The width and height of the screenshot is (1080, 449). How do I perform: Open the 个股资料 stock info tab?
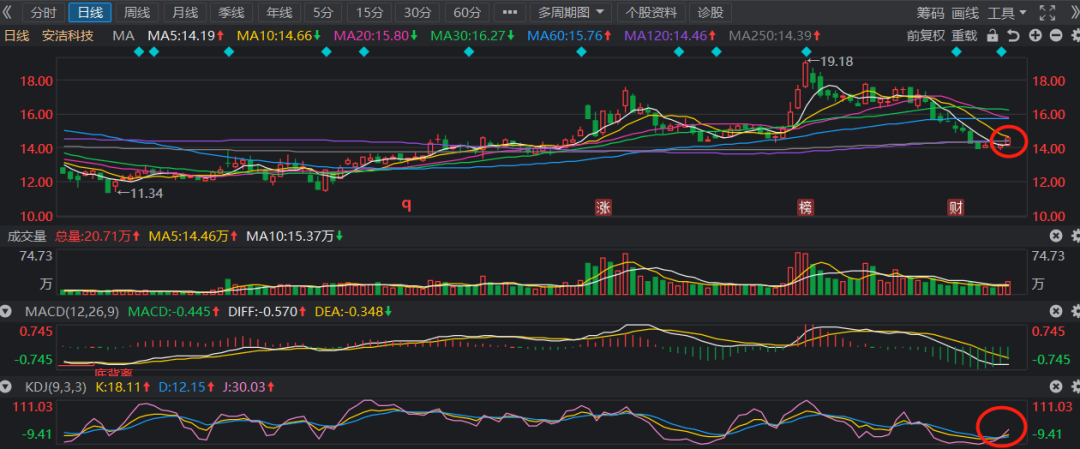point(651,13)
